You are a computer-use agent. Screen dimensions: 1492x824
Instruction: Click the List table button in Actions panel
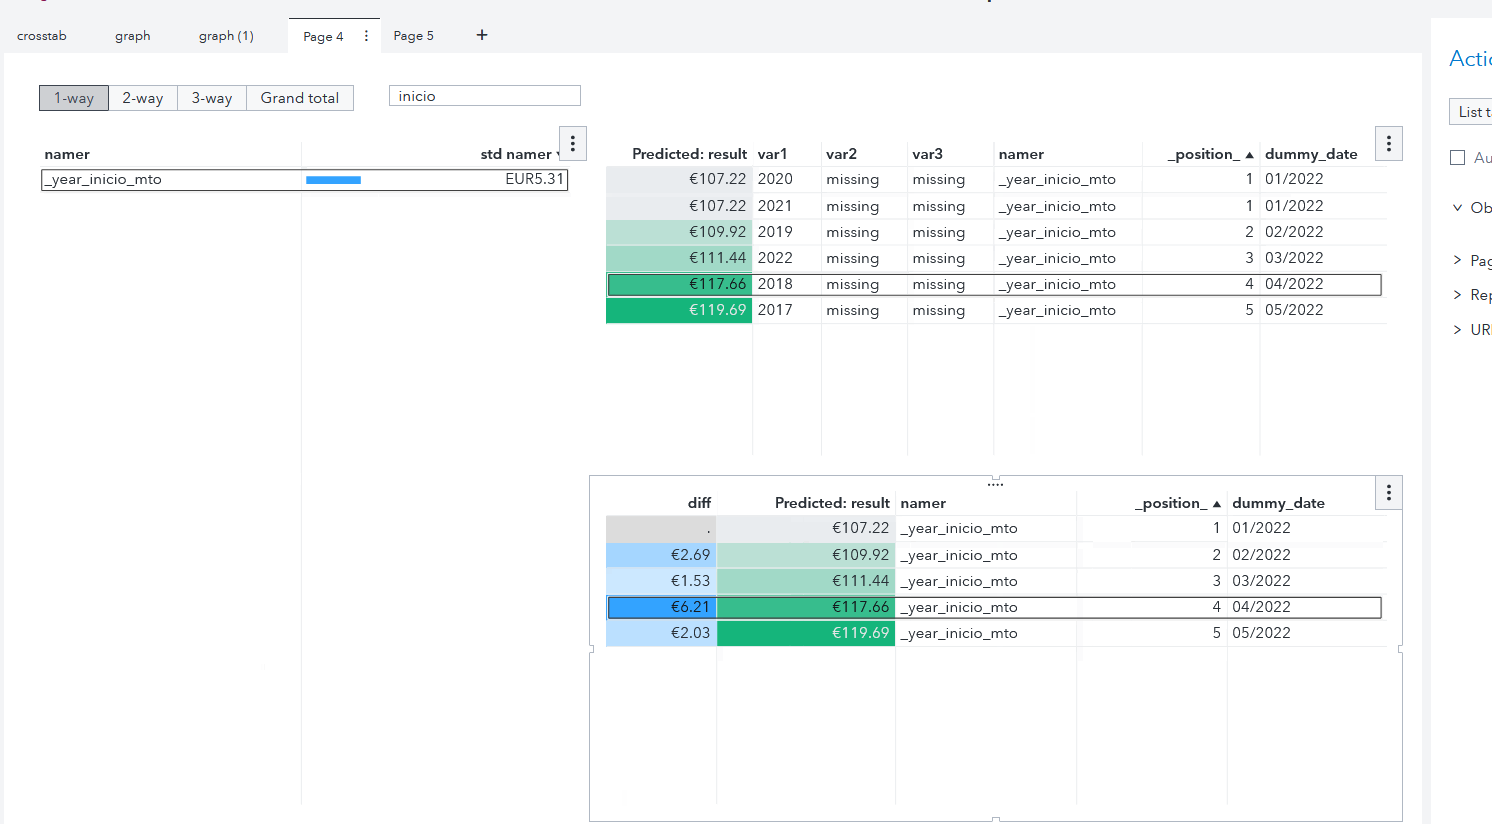(1472, 111)
